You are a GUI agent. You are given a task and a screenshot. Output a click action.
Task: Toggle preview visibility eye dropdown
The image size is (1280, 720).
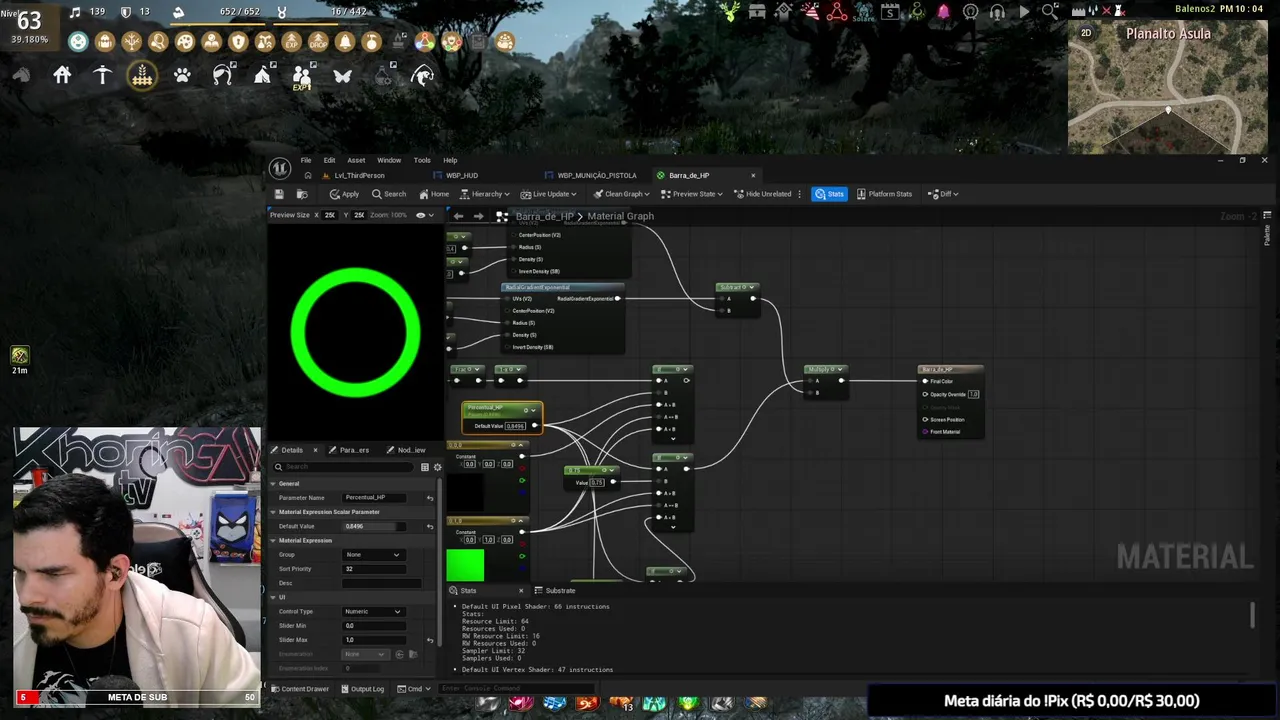click(425, 215)
